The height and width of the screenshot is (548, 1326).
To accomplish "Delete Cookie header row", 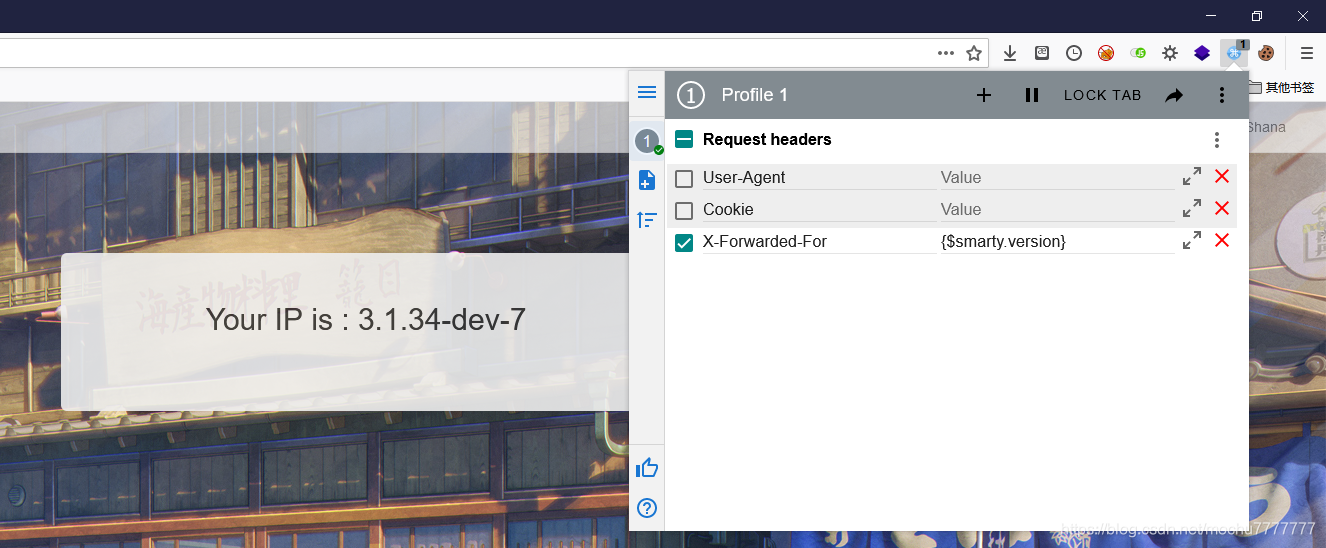I will 1221,208.
